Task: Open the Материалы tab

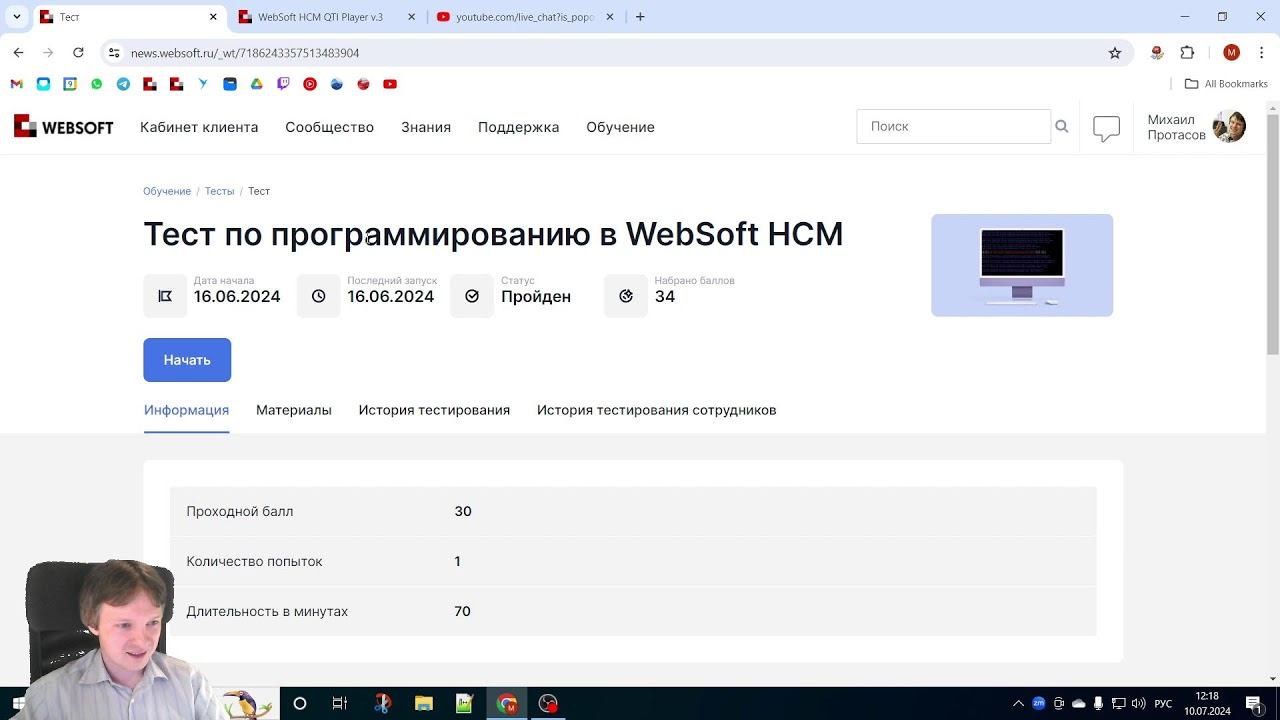Action: pyautogui.click(x=294, y=410)
